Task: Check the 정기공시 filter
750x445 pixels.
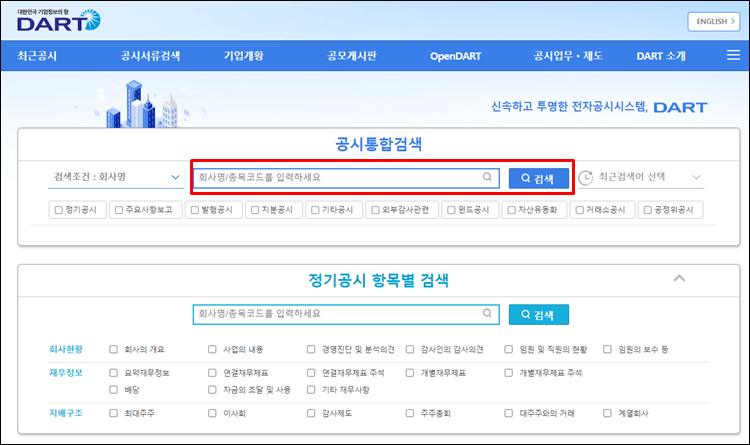Action: [59, 210]
